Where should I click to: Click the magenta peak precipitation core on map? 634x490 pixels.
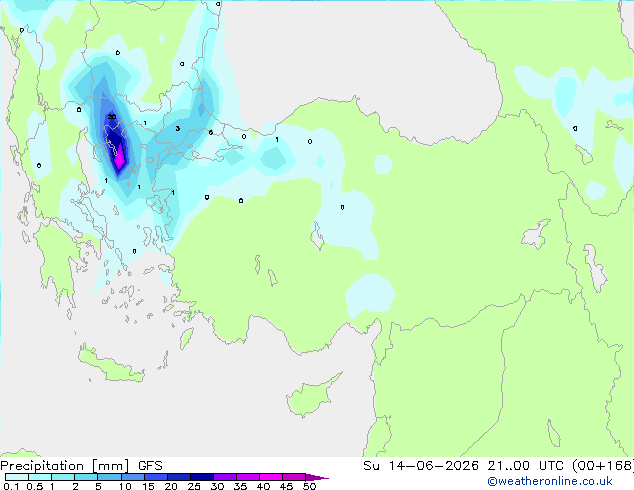pyautogui.click(x=120, y=157)
